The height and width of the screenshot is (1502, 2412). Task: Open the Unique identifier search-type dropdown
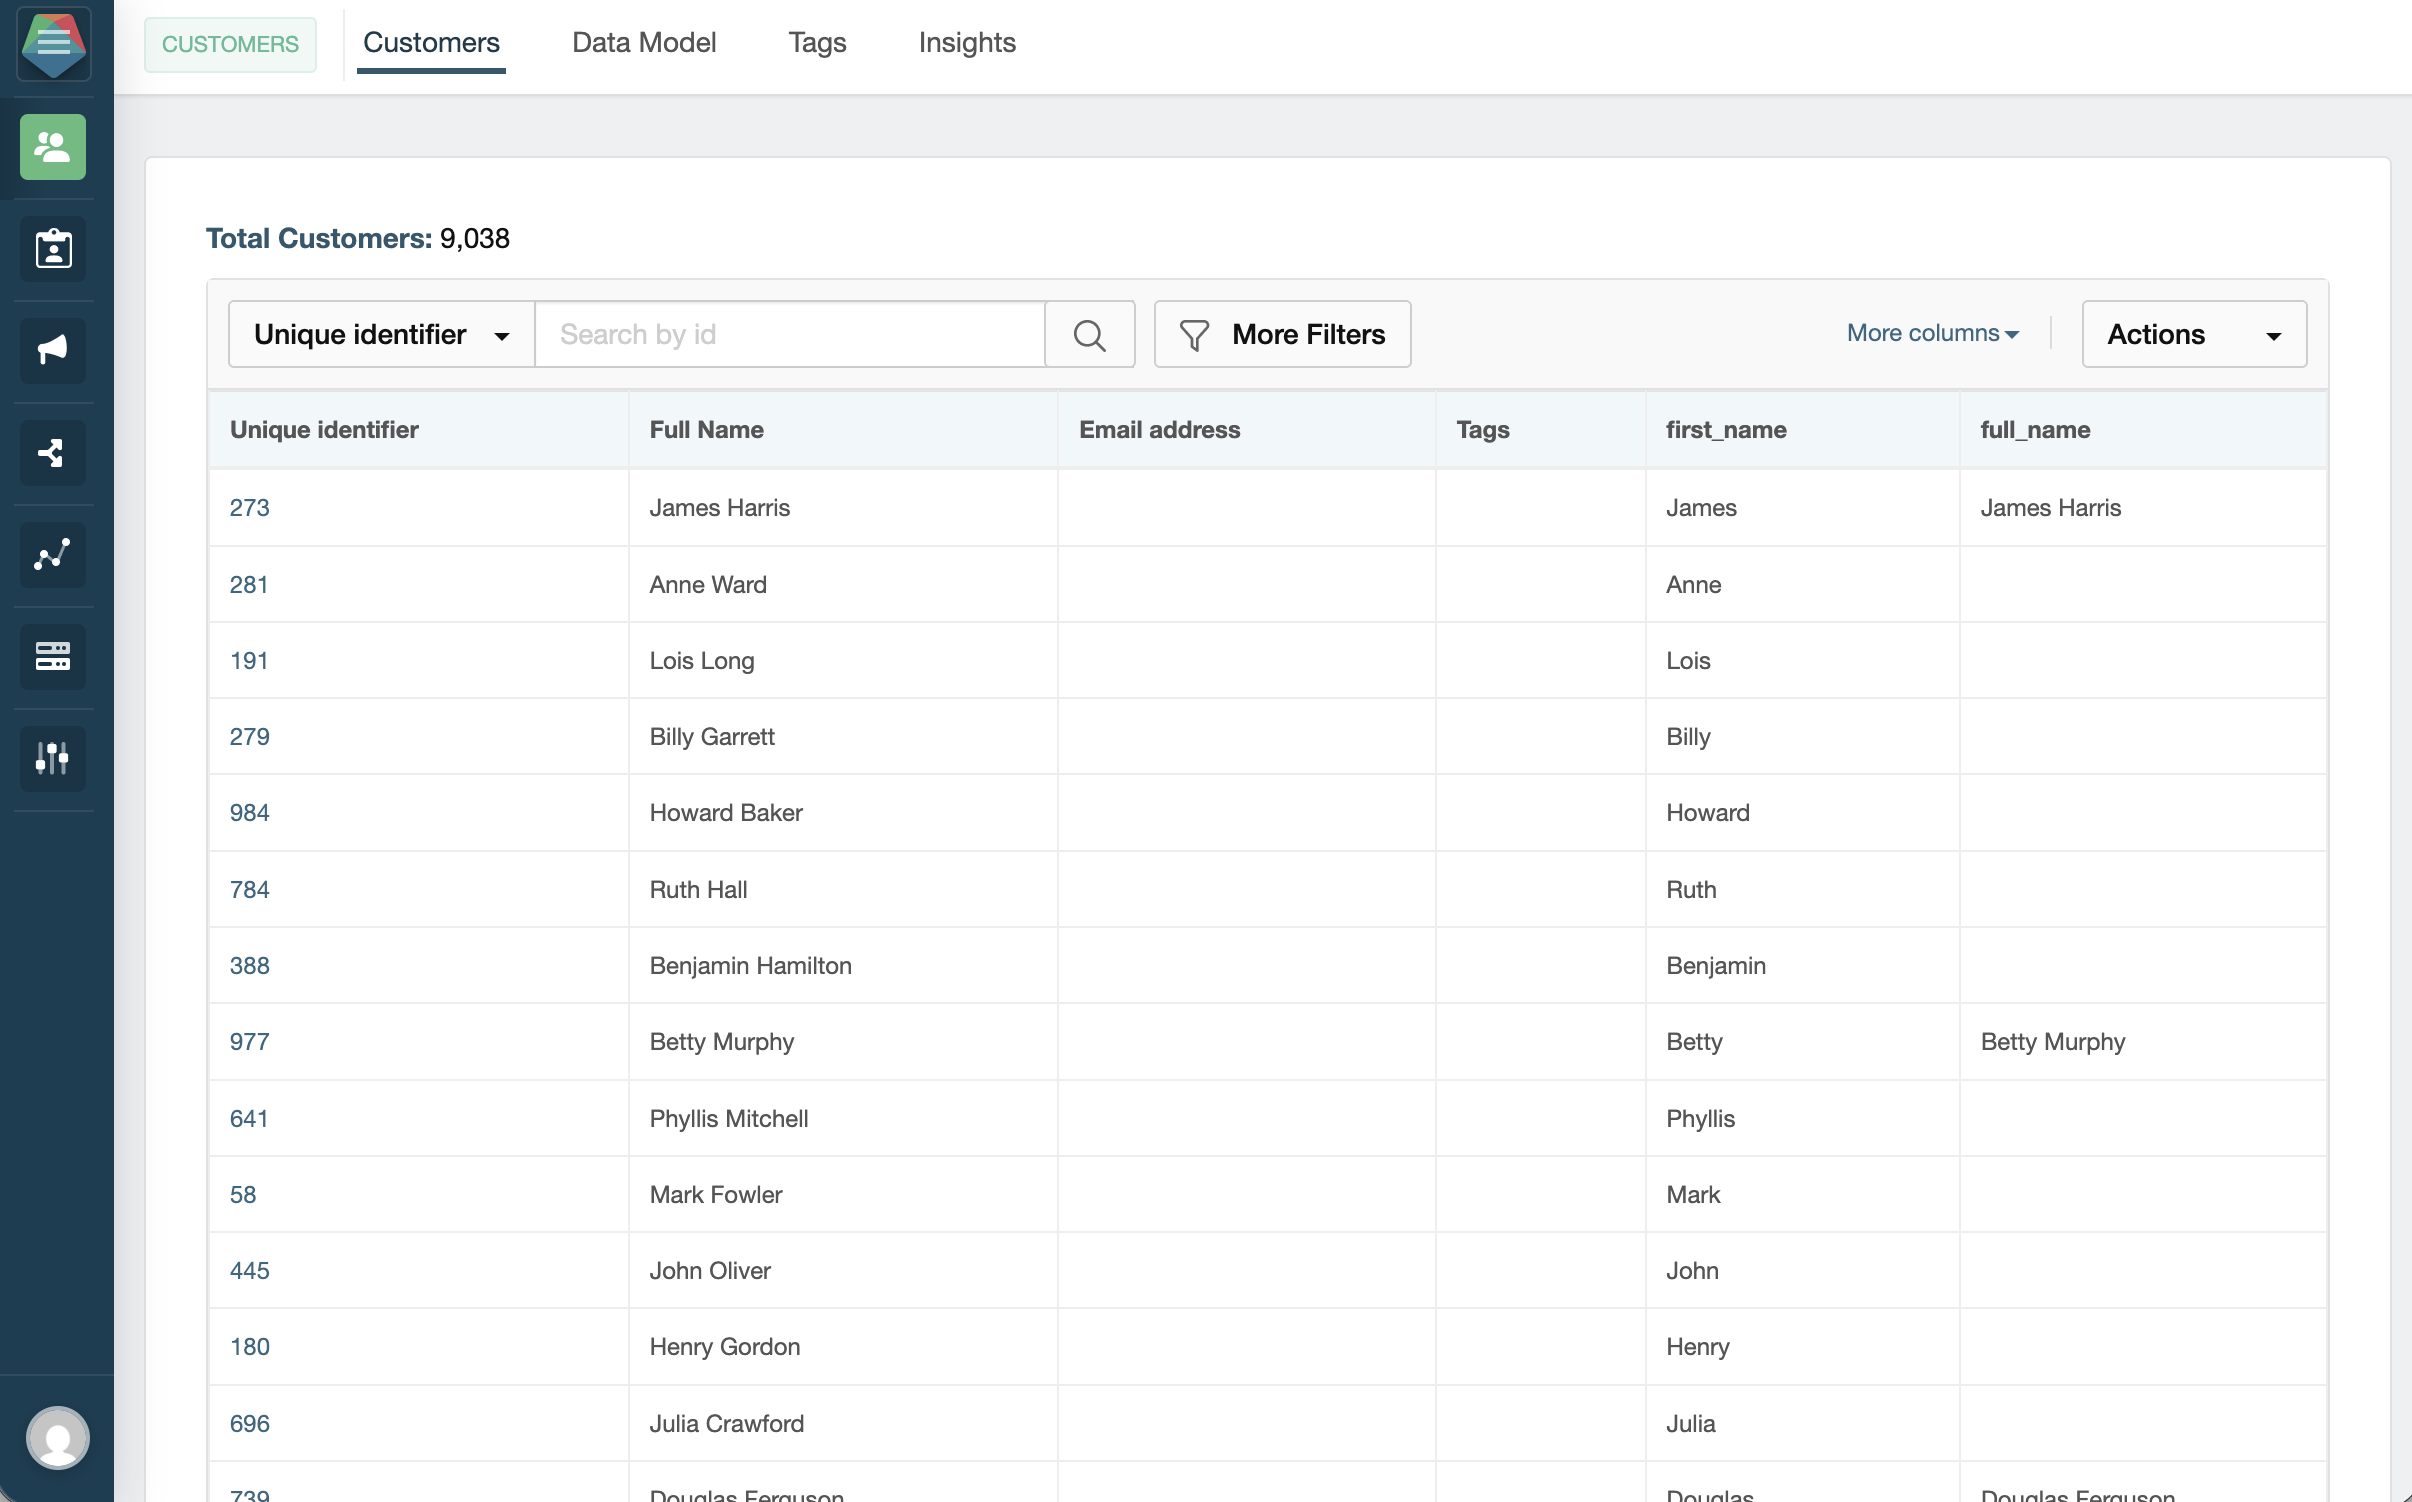[382, 334]
